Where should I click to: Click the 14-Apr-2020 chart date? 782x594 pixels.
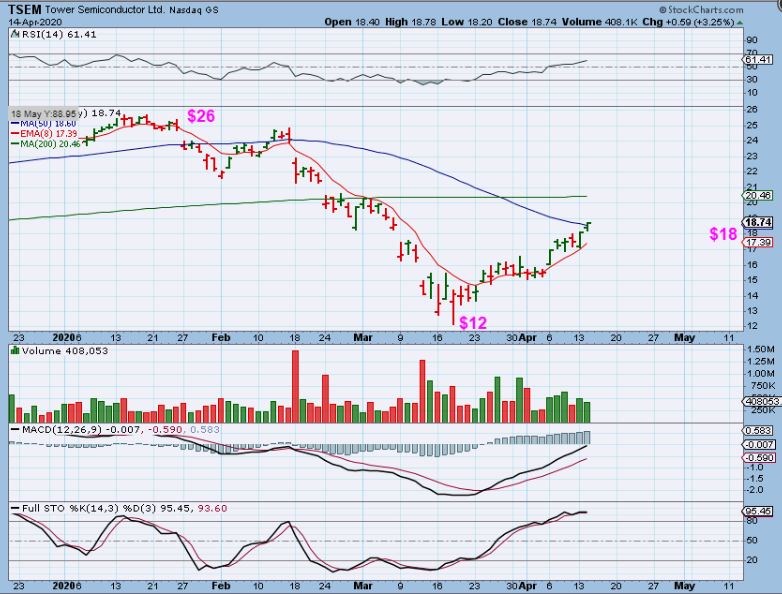pos(33,22)
